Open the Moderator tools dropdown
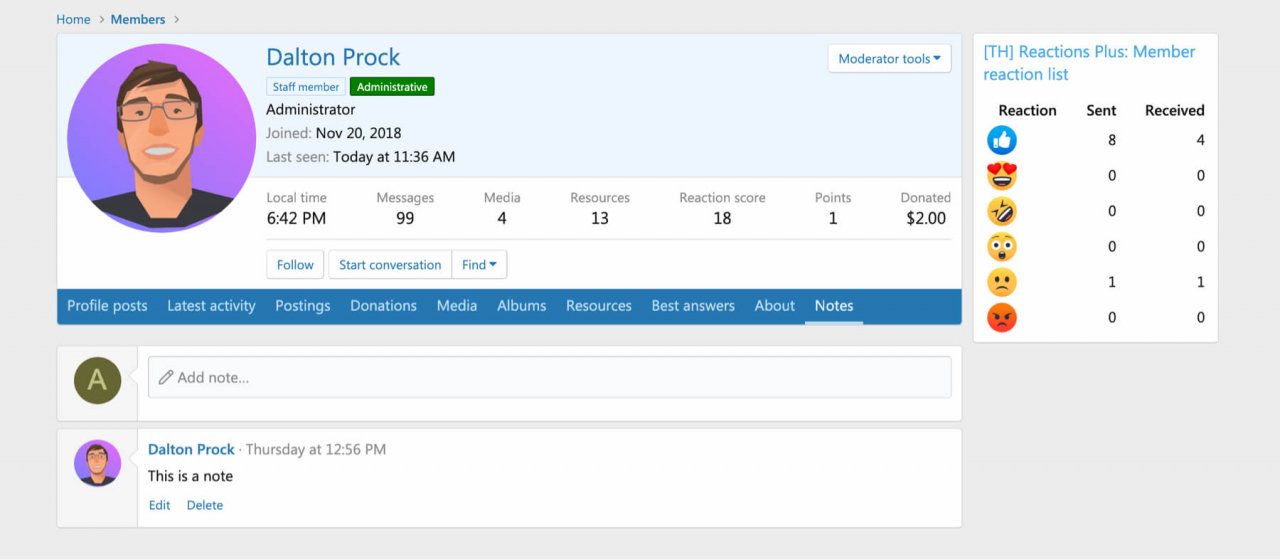This screenshot has height=560, width=1280. pos(889,59)
